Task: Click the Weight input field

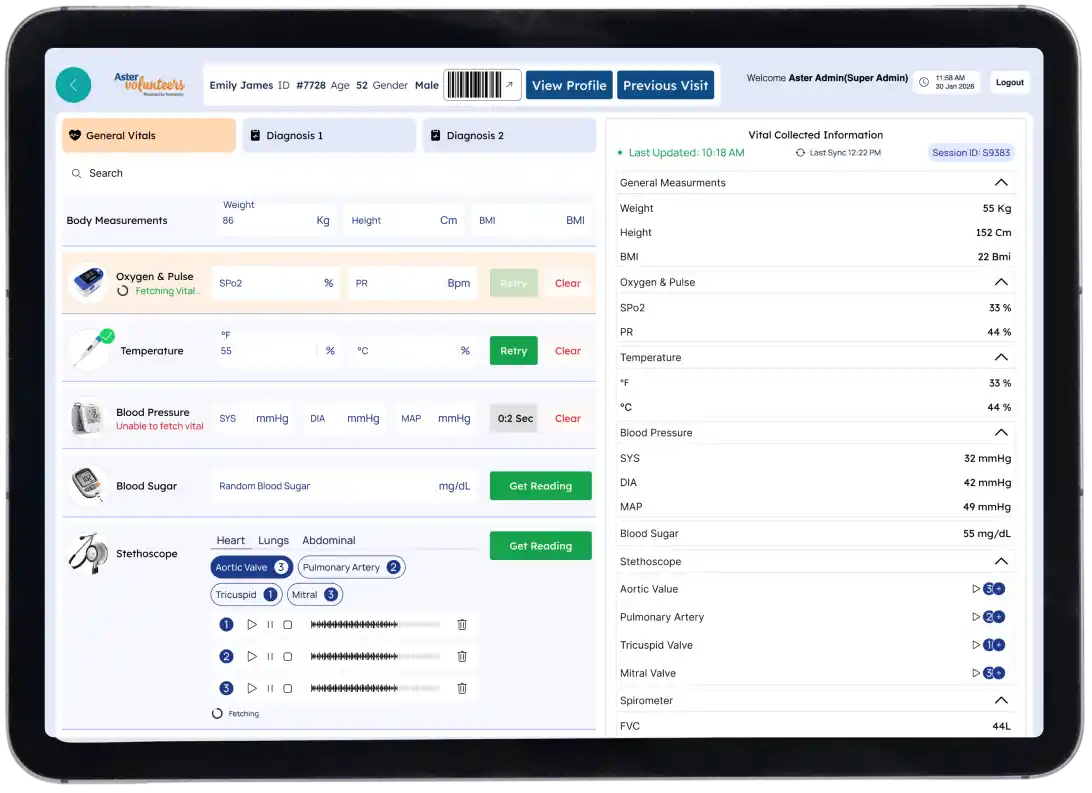Action: pos(276,220)
